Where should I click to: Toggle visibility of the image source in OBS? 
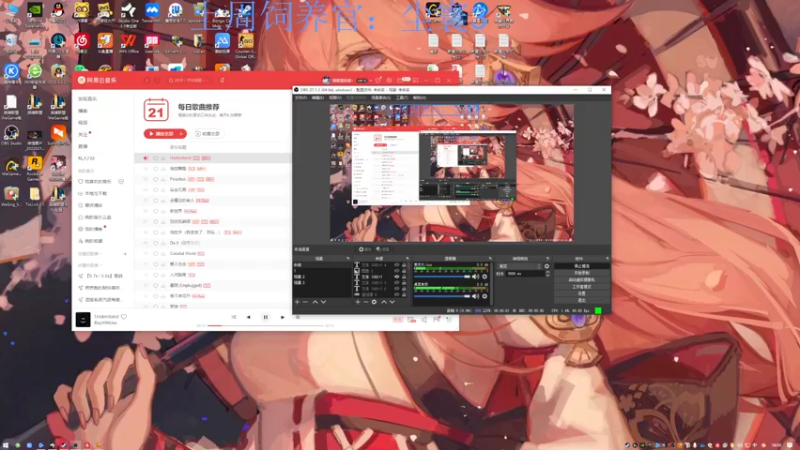click(x=396, y=270)
